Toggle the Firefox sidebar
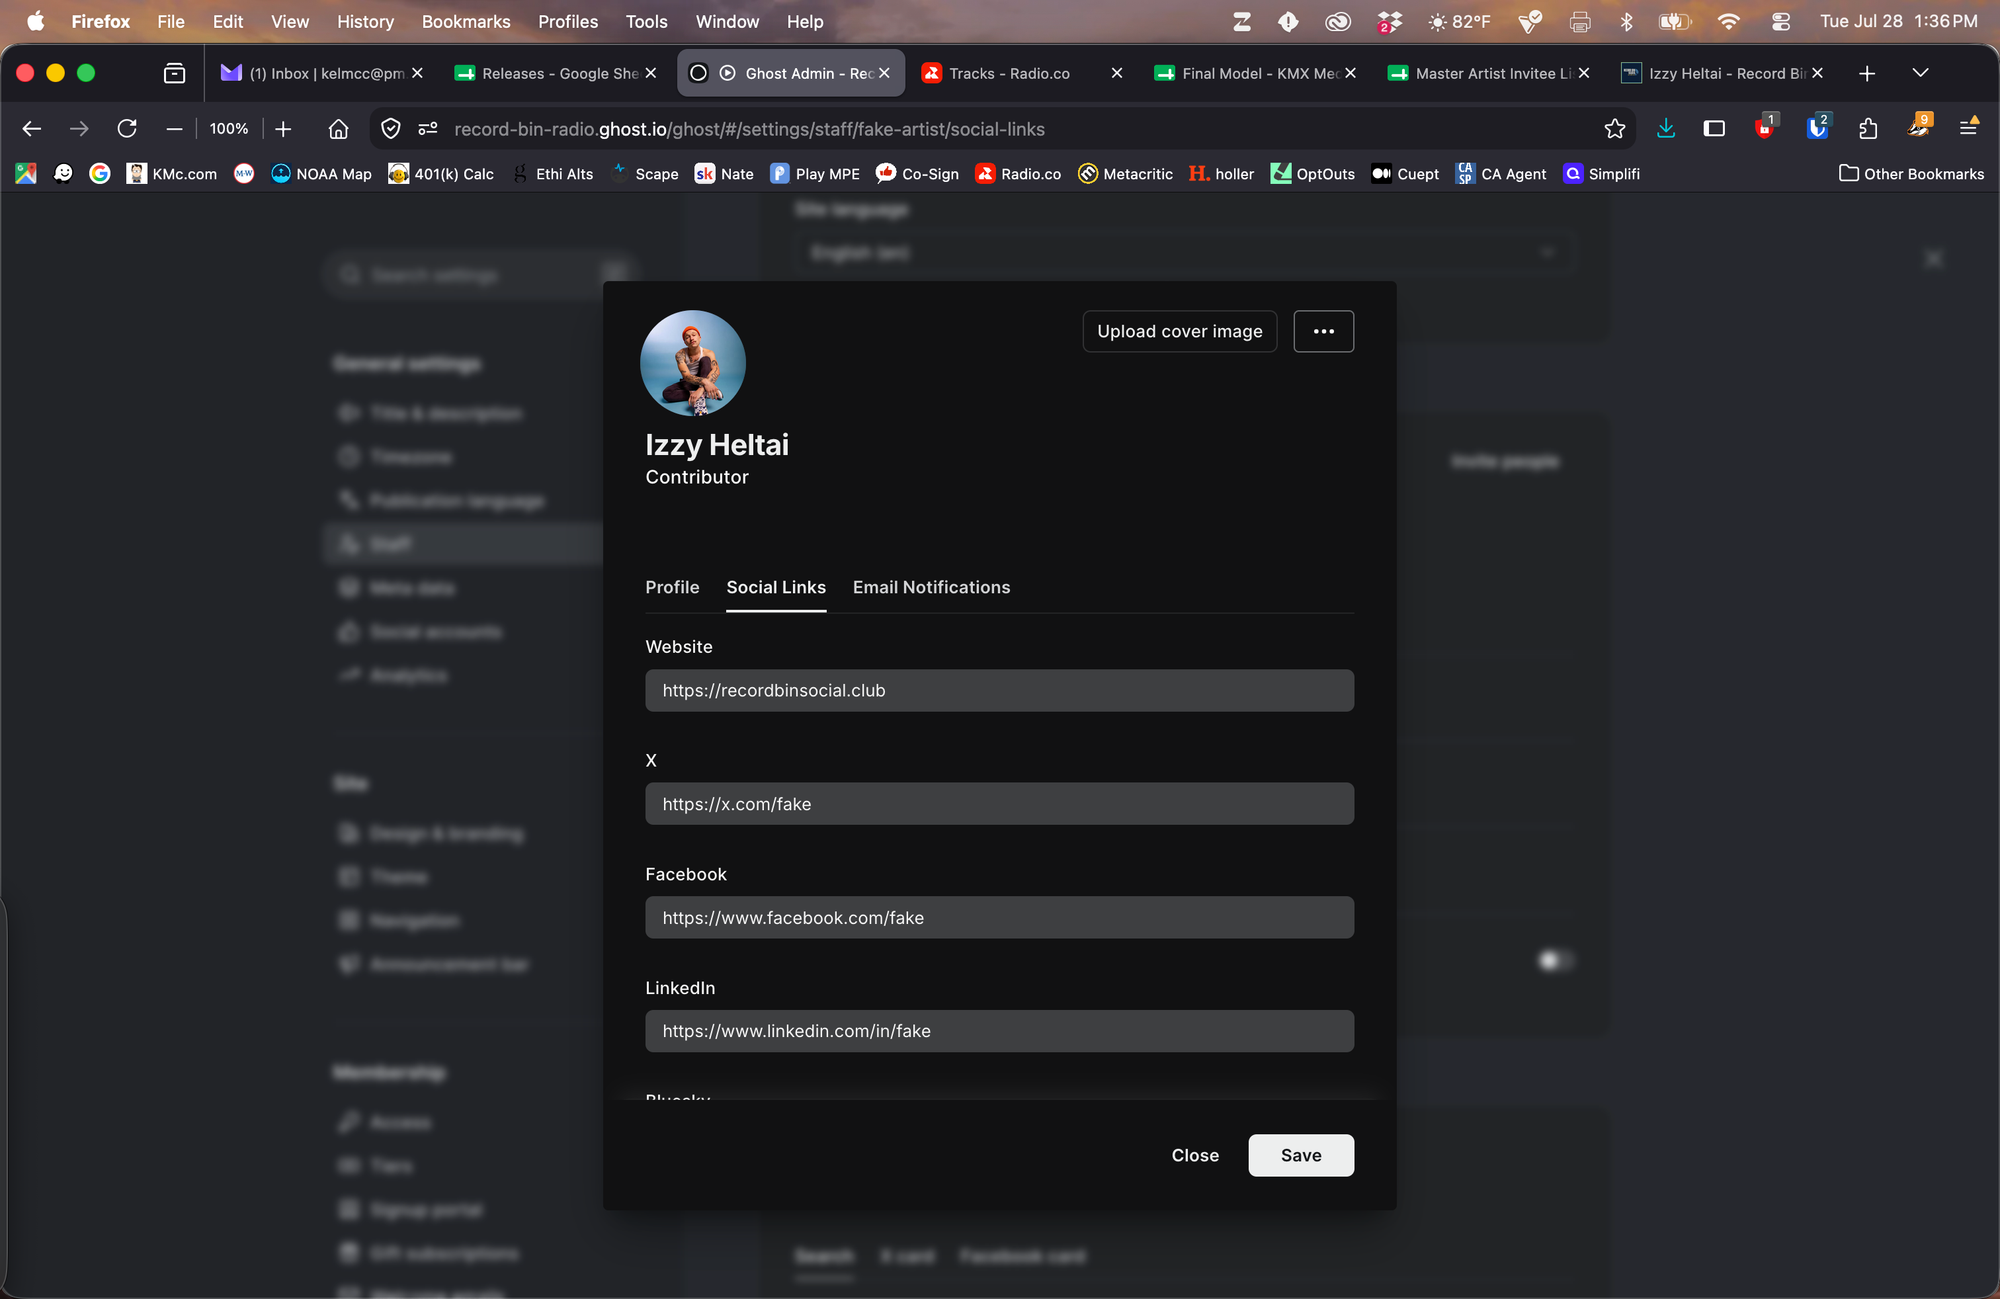Viewport: 2000px width, 1299px height. pyautogui.click(x=1714, y=129)
